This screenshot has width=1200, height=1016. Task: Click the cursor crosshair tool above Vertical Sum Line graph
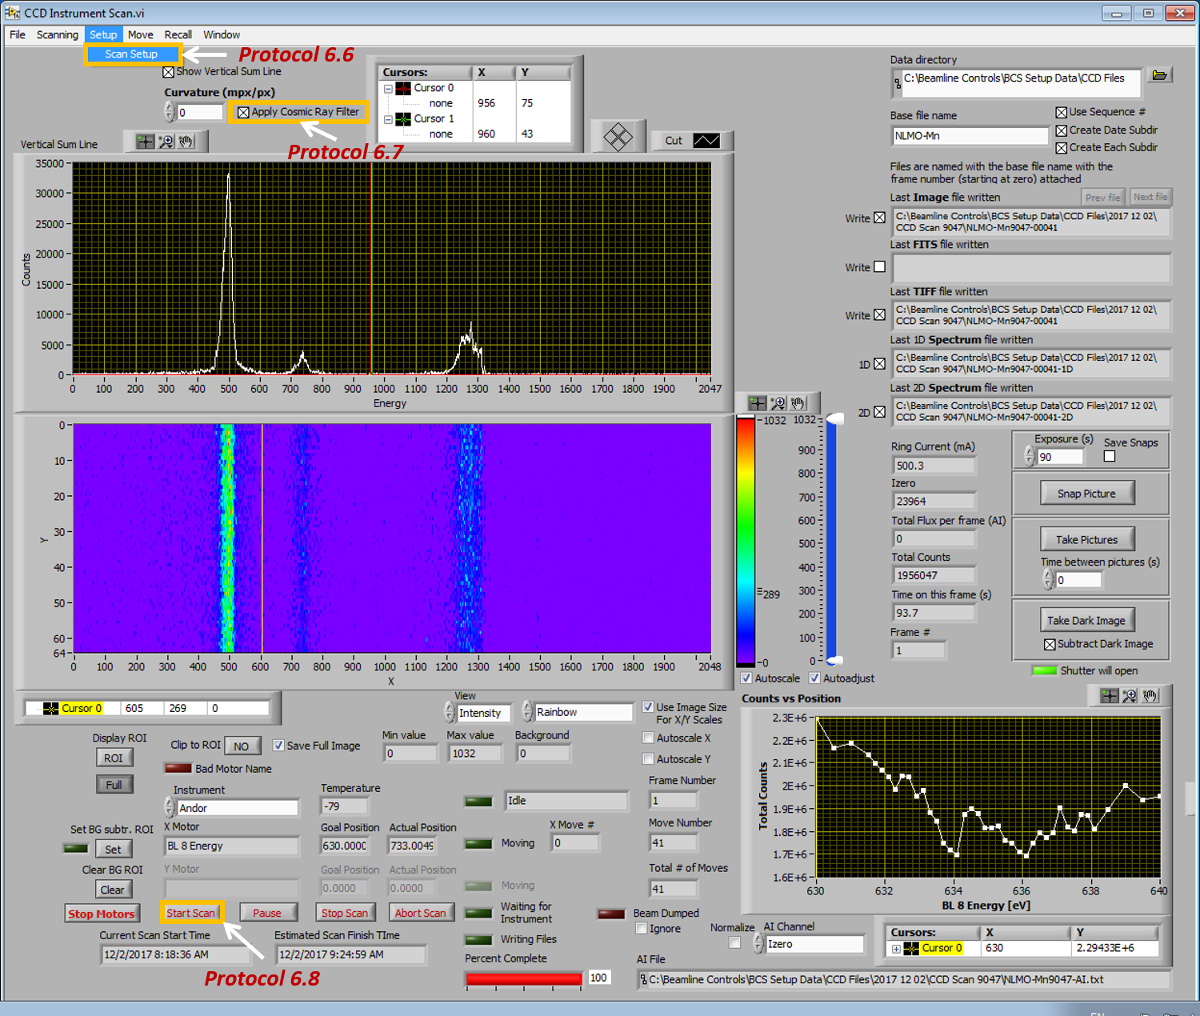145,142
